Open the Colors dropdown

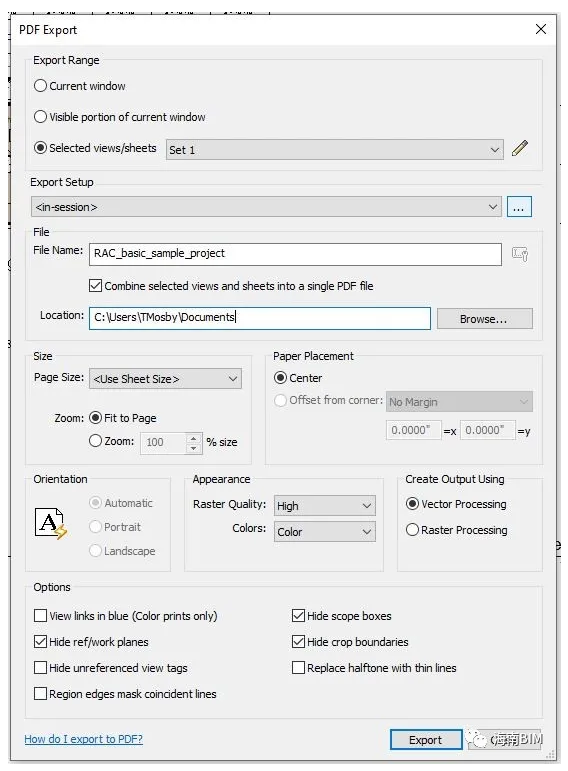coord(325,532)
